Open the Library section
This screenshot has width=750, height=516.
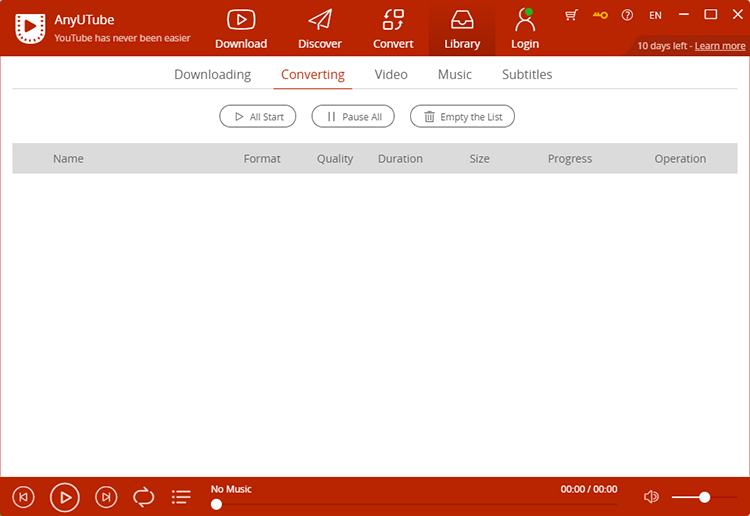(x=462, y=29)
